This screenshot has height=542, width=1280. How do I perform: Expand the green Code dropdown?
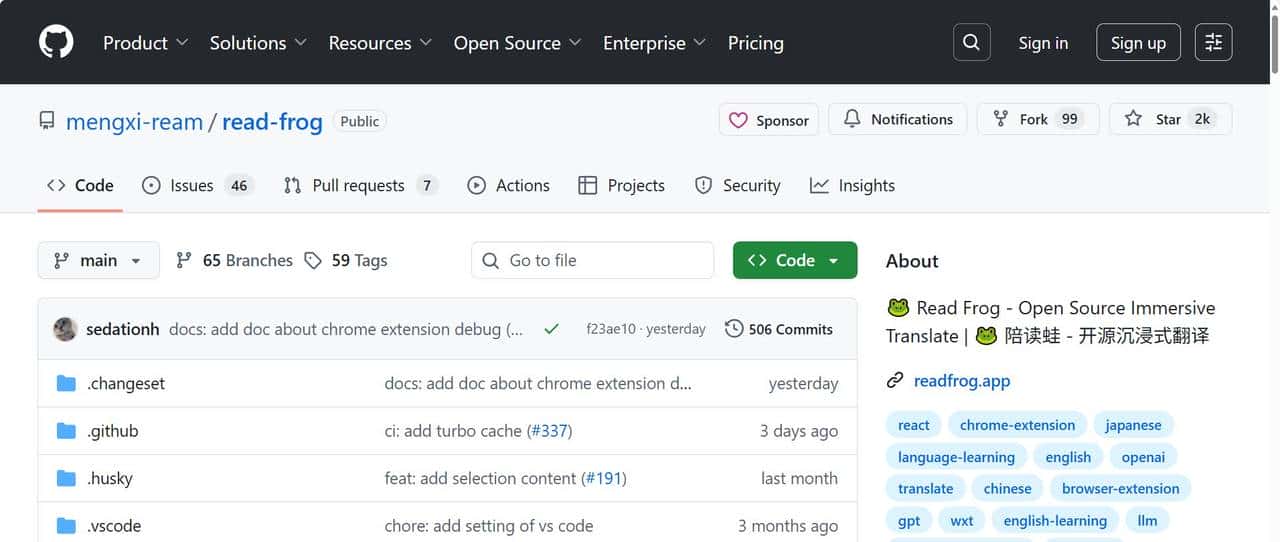click(x=794, y=260)
